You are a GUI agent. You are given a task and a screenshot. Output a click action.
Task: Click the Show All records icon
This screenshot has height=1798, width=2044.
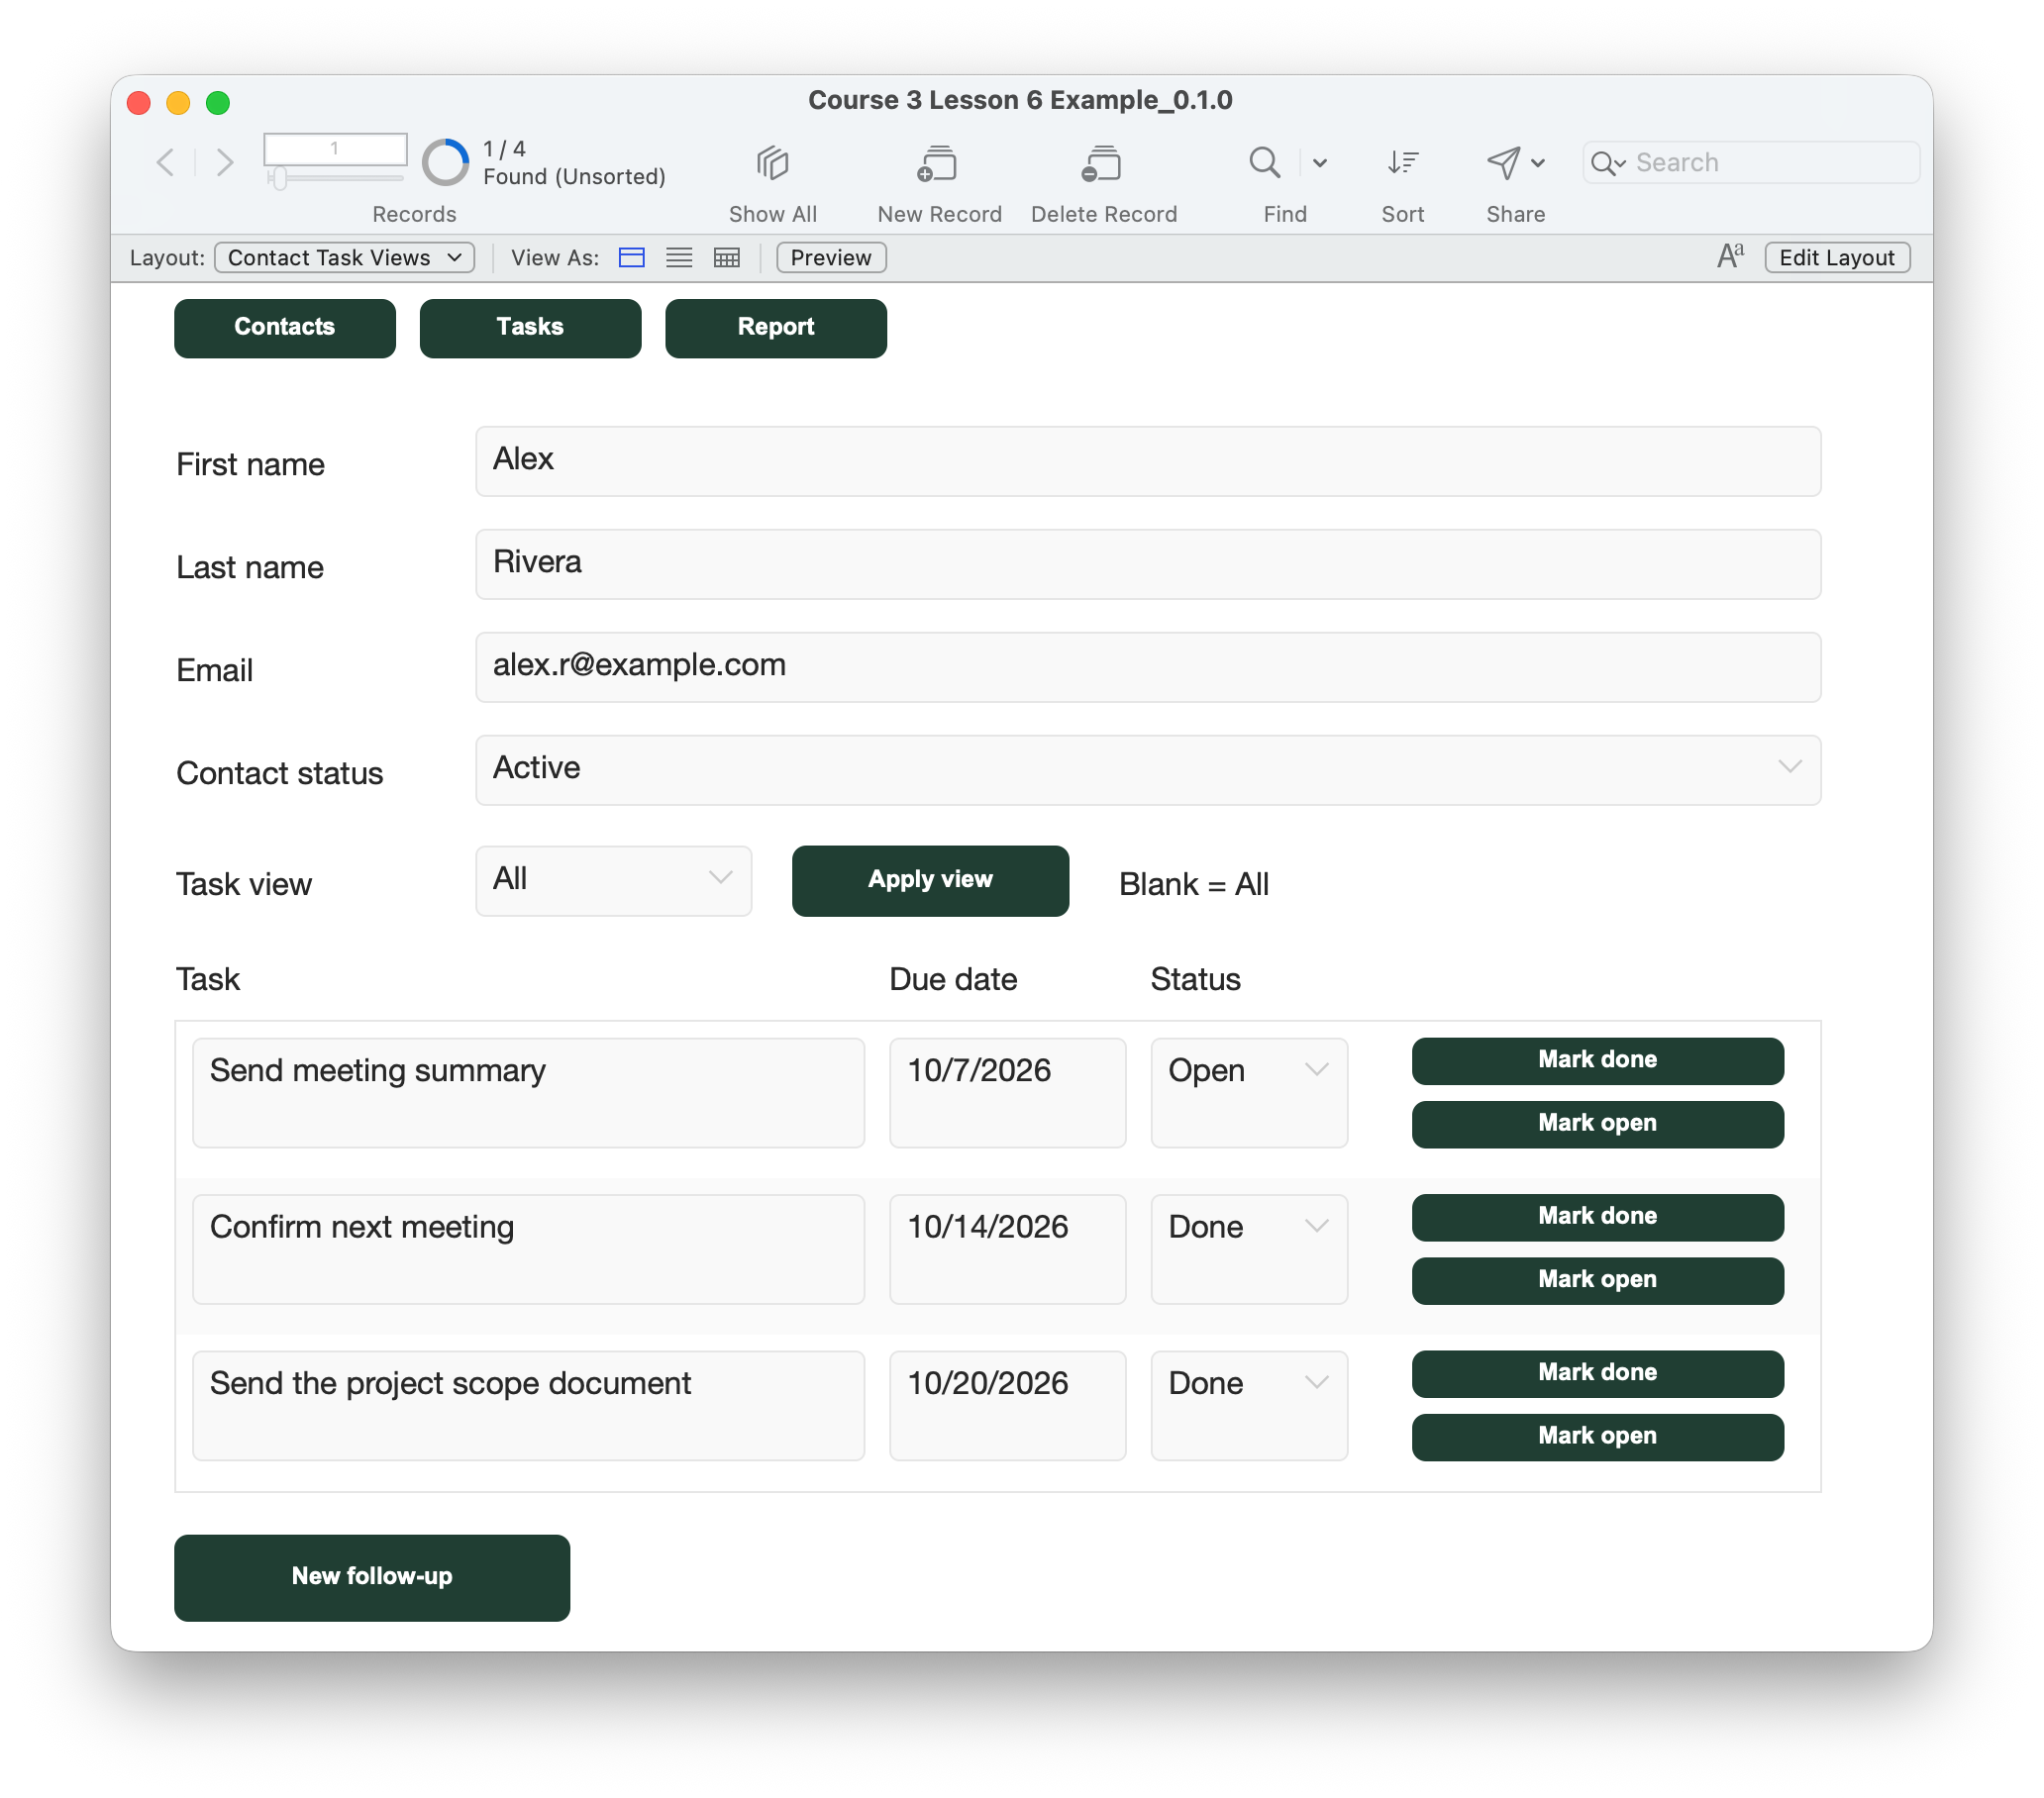click(772, 162)
